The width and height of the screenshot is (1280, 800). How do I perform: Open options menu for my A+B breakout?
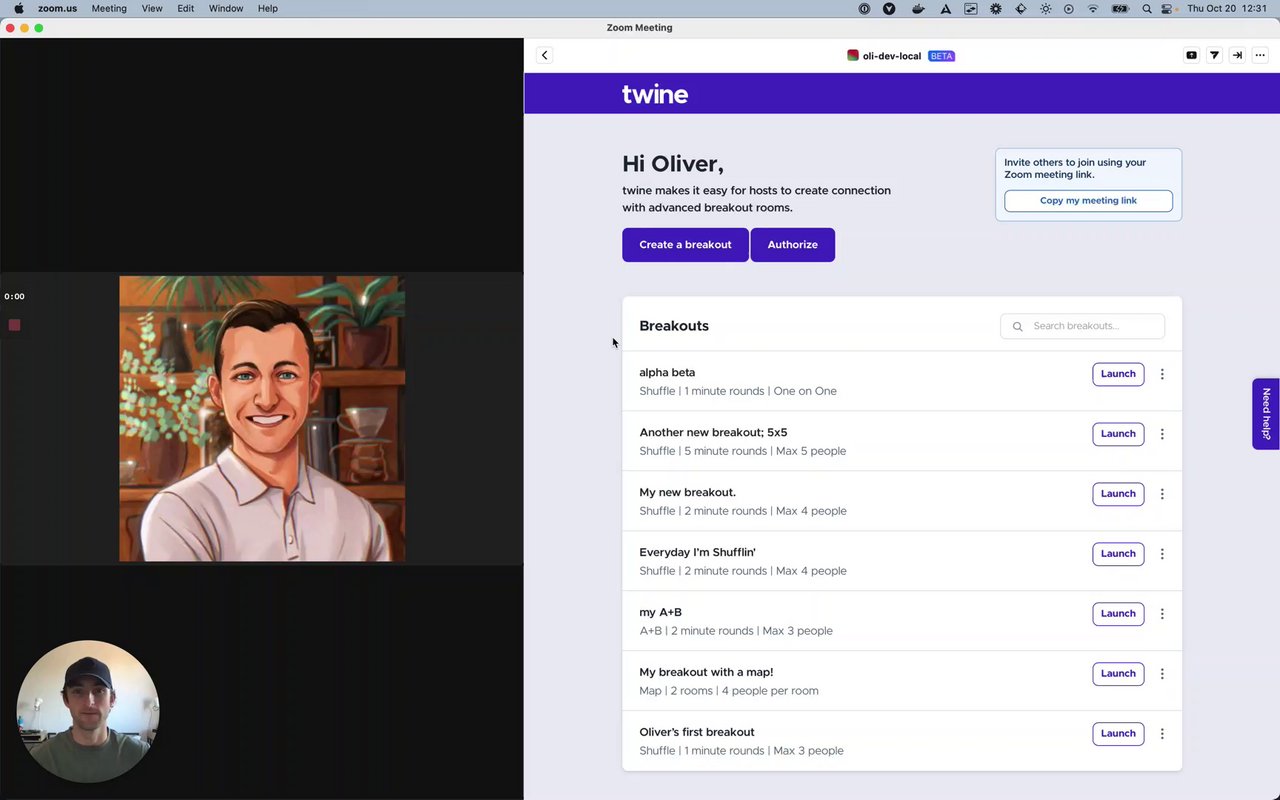pos(1162,614)
